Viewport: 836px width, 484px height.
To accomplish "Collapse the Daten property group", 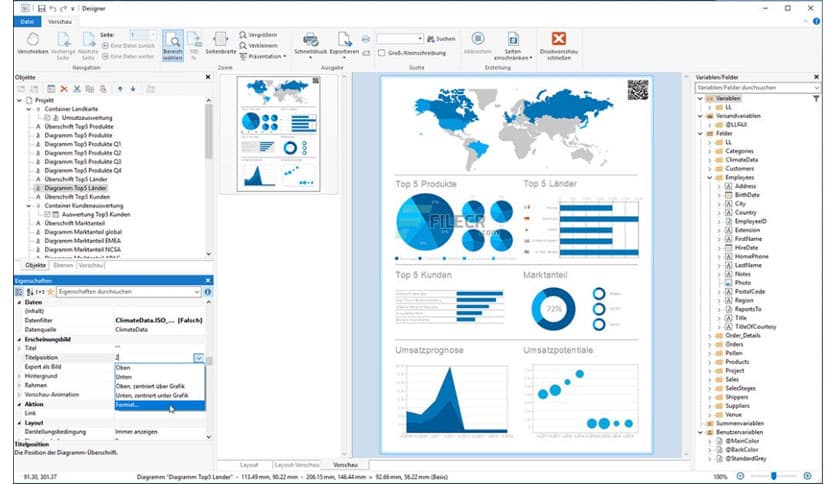I will click(20, 302).
